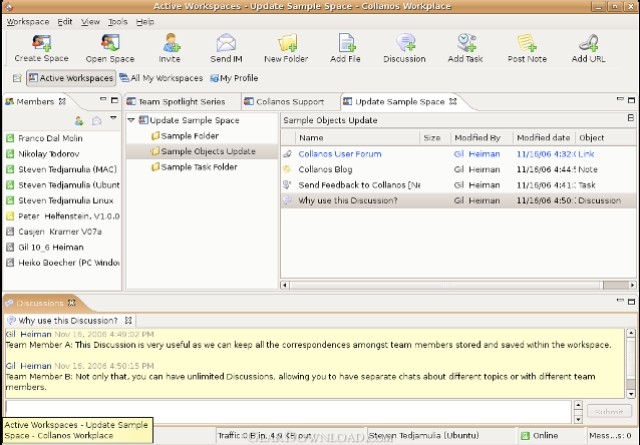
Task: Sort by the Name column header
Action: [358, 138]
